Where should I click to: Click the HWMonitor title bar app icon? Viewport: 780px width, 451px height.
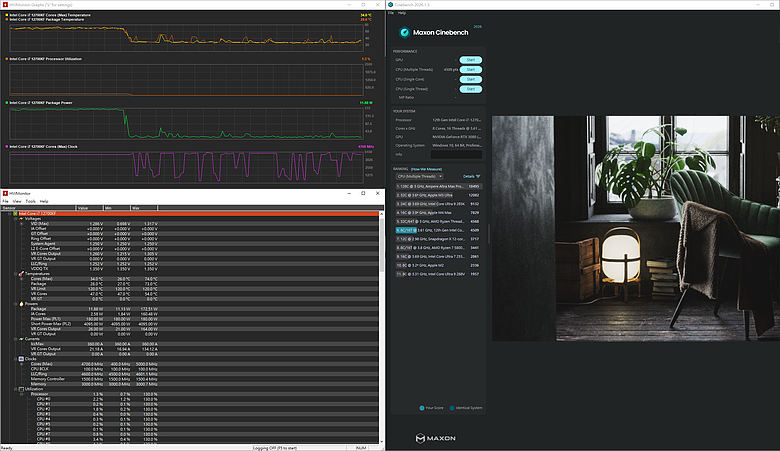[5, 193]
